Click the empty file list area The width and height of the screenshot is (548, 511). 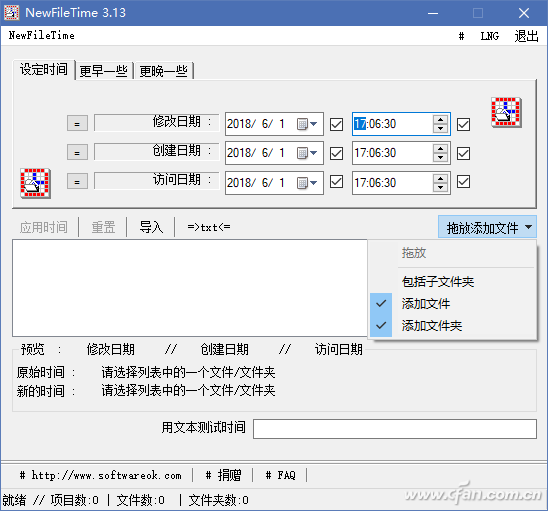(x=190, y=288)
